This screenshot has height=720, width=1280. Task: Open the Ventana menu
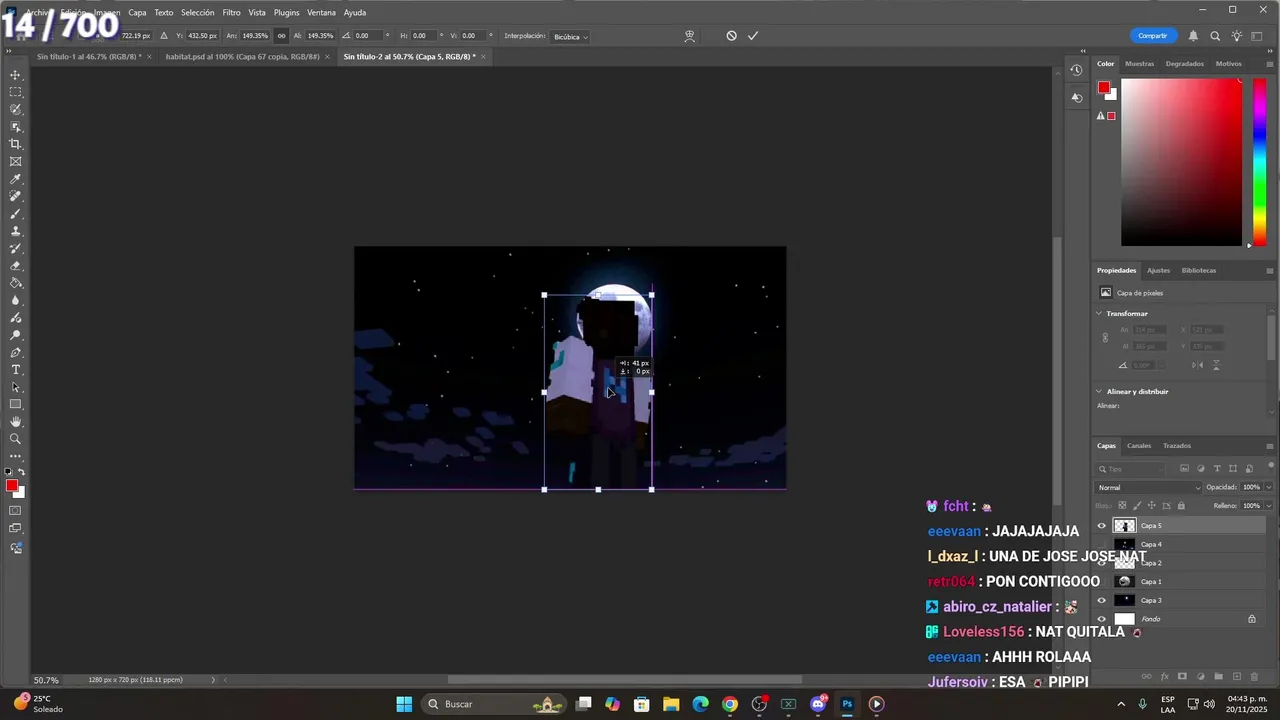tap(321, 12)
